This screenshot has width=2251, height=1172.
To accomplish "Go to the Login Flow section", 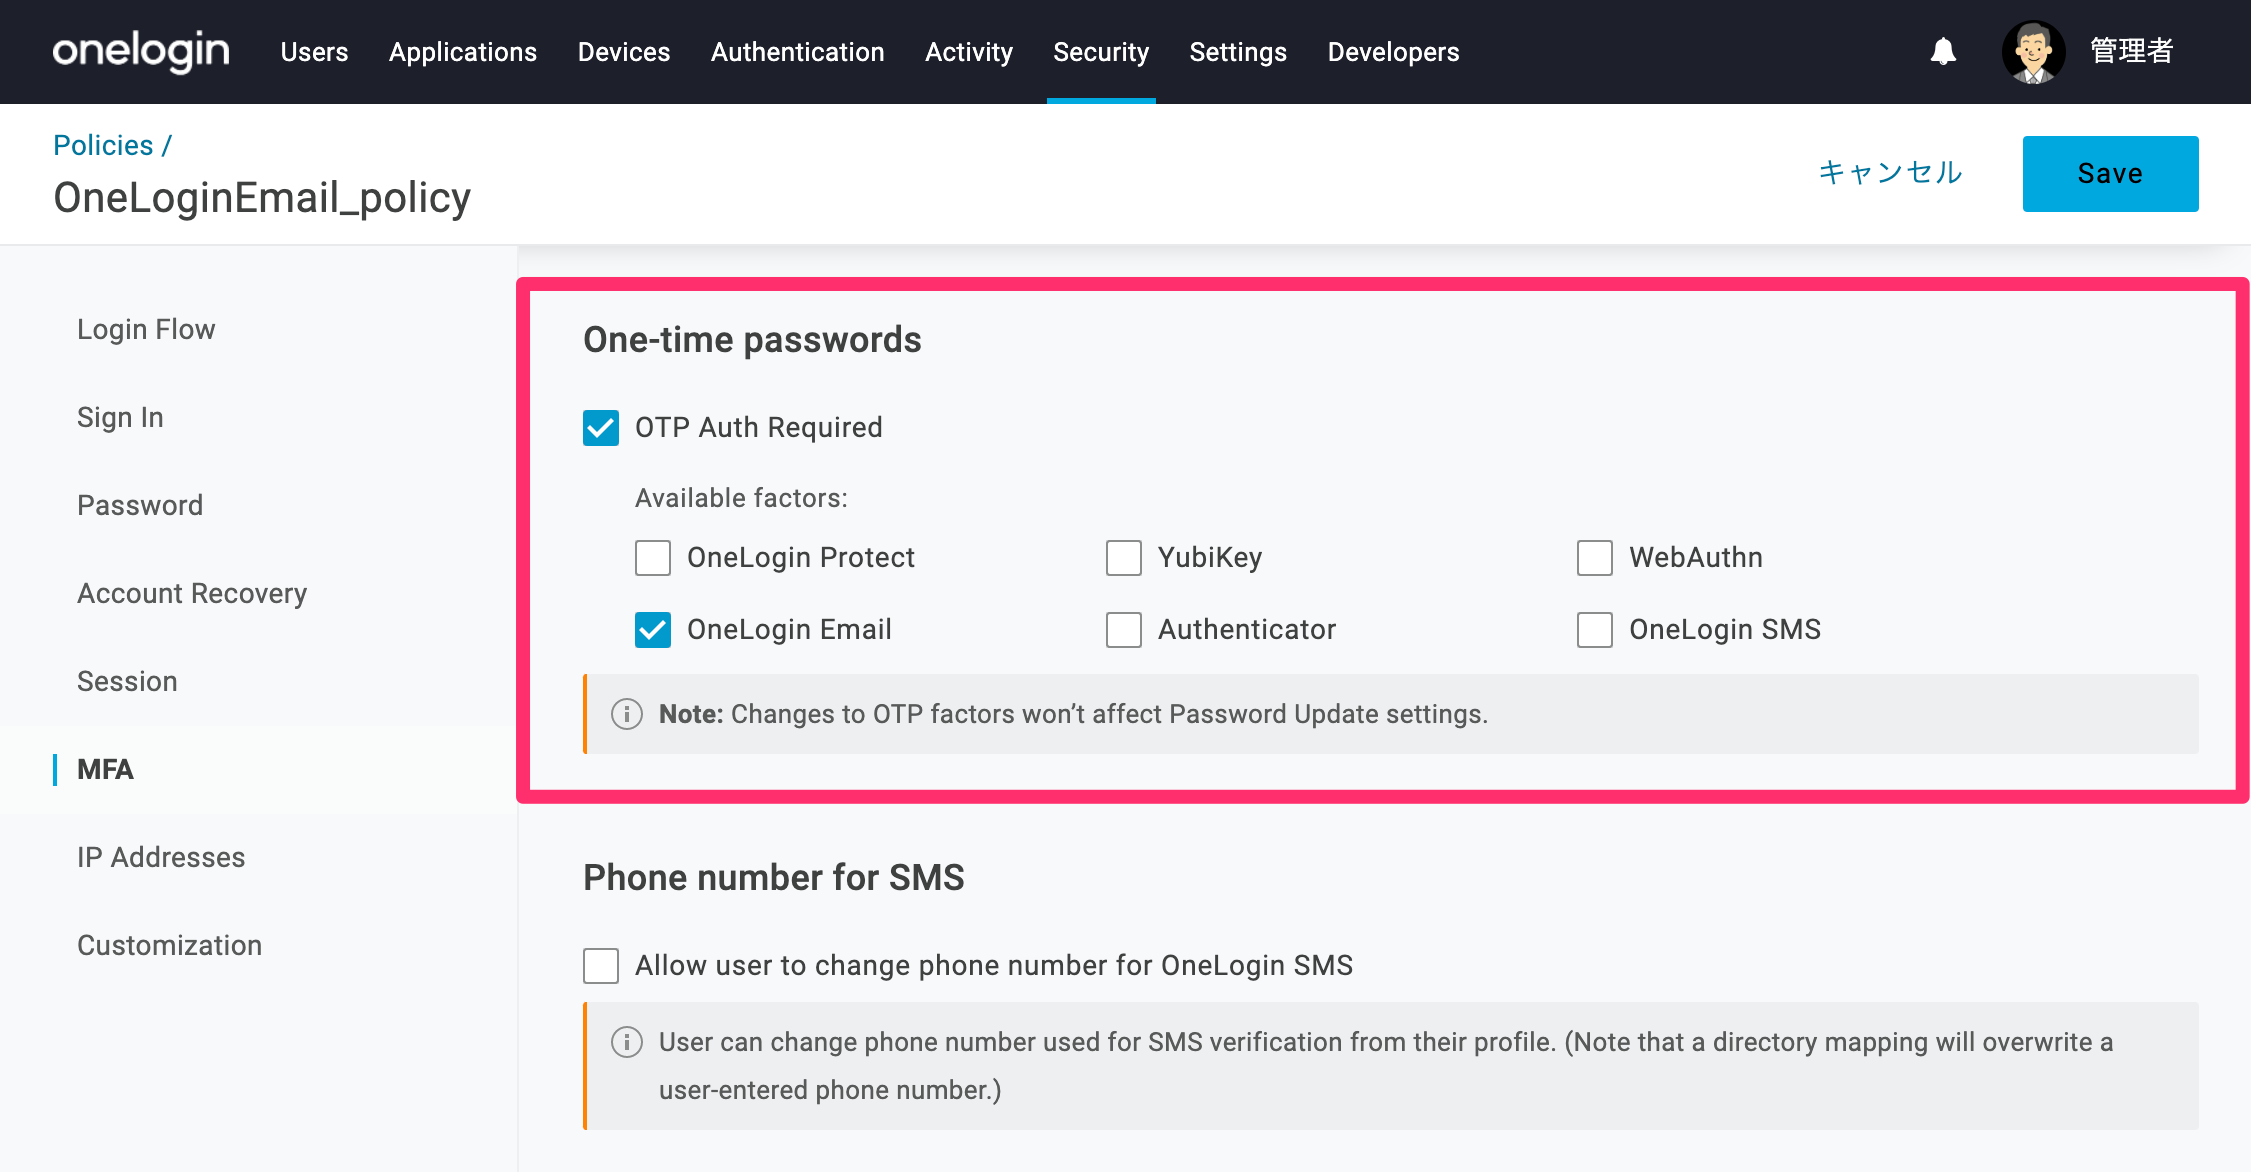I will 146,329.
